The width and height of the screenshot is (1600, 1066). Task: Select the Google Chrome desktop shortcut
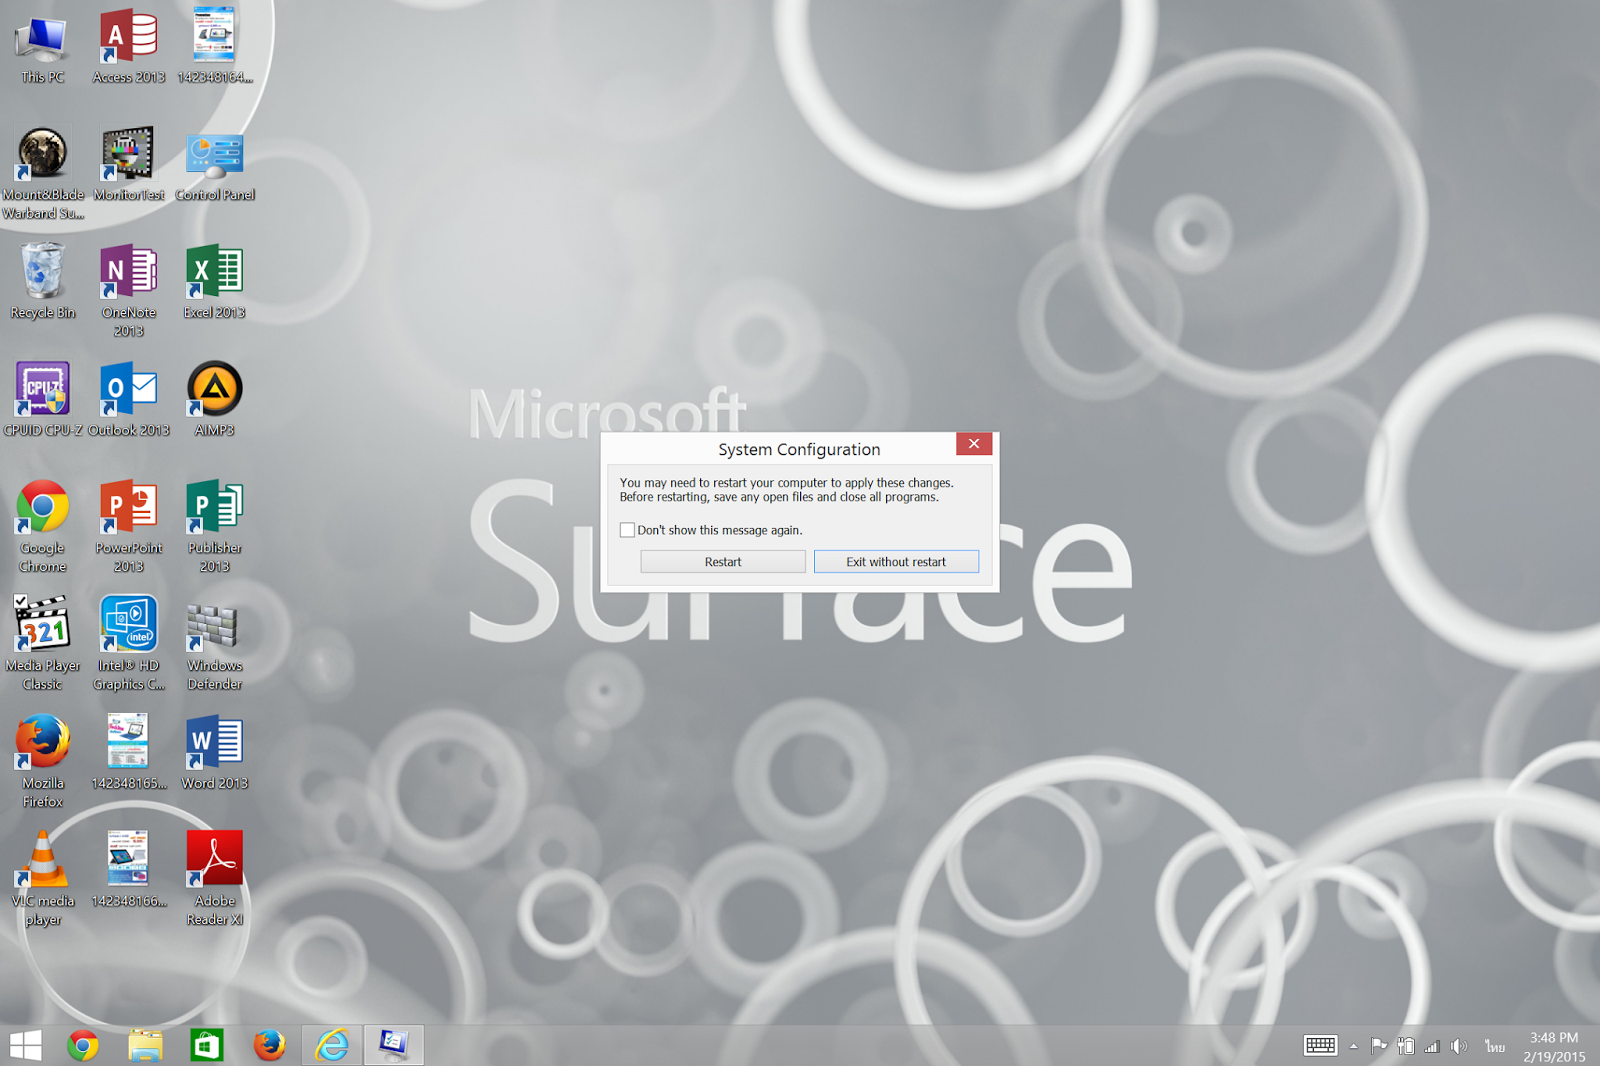click(43, 527)
